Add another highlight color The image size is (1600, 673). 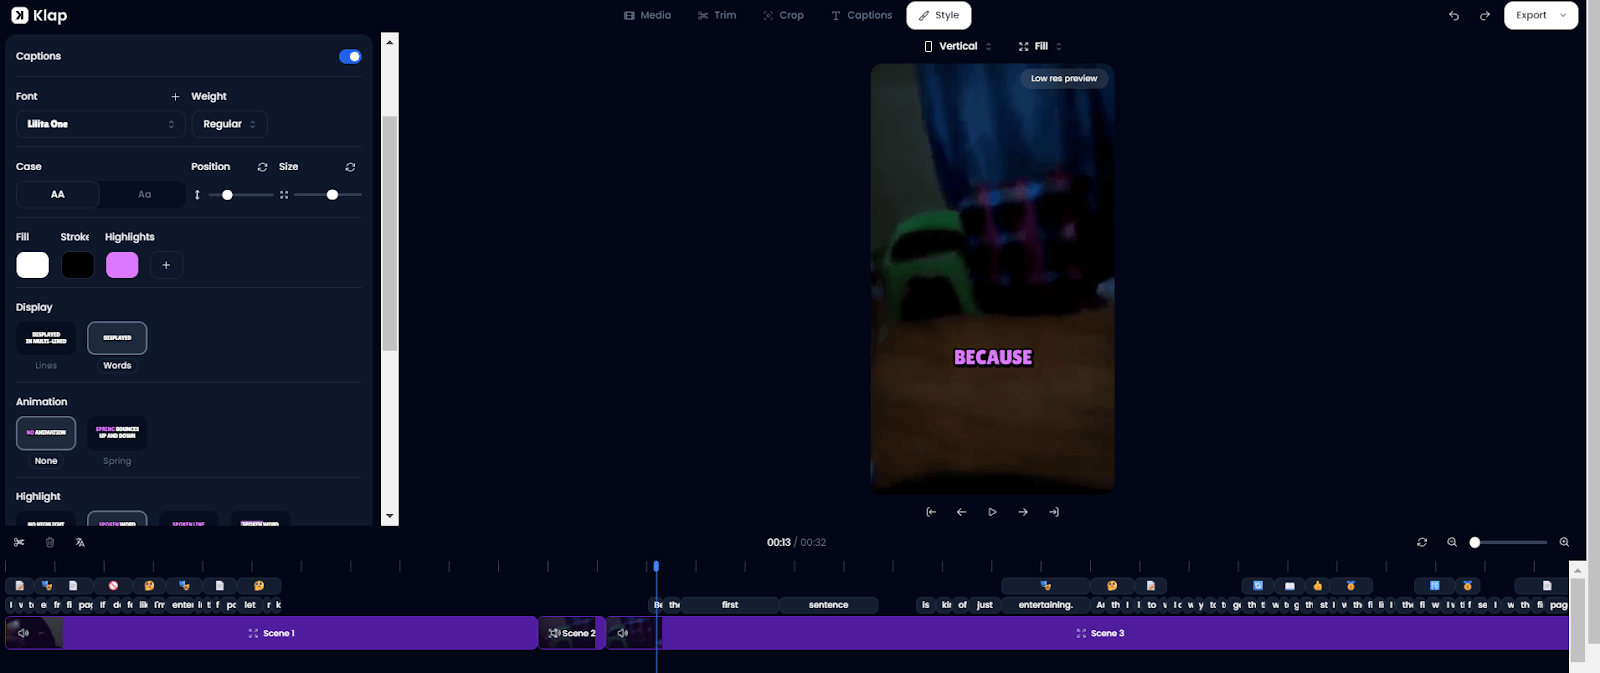[x=166, y=265]
